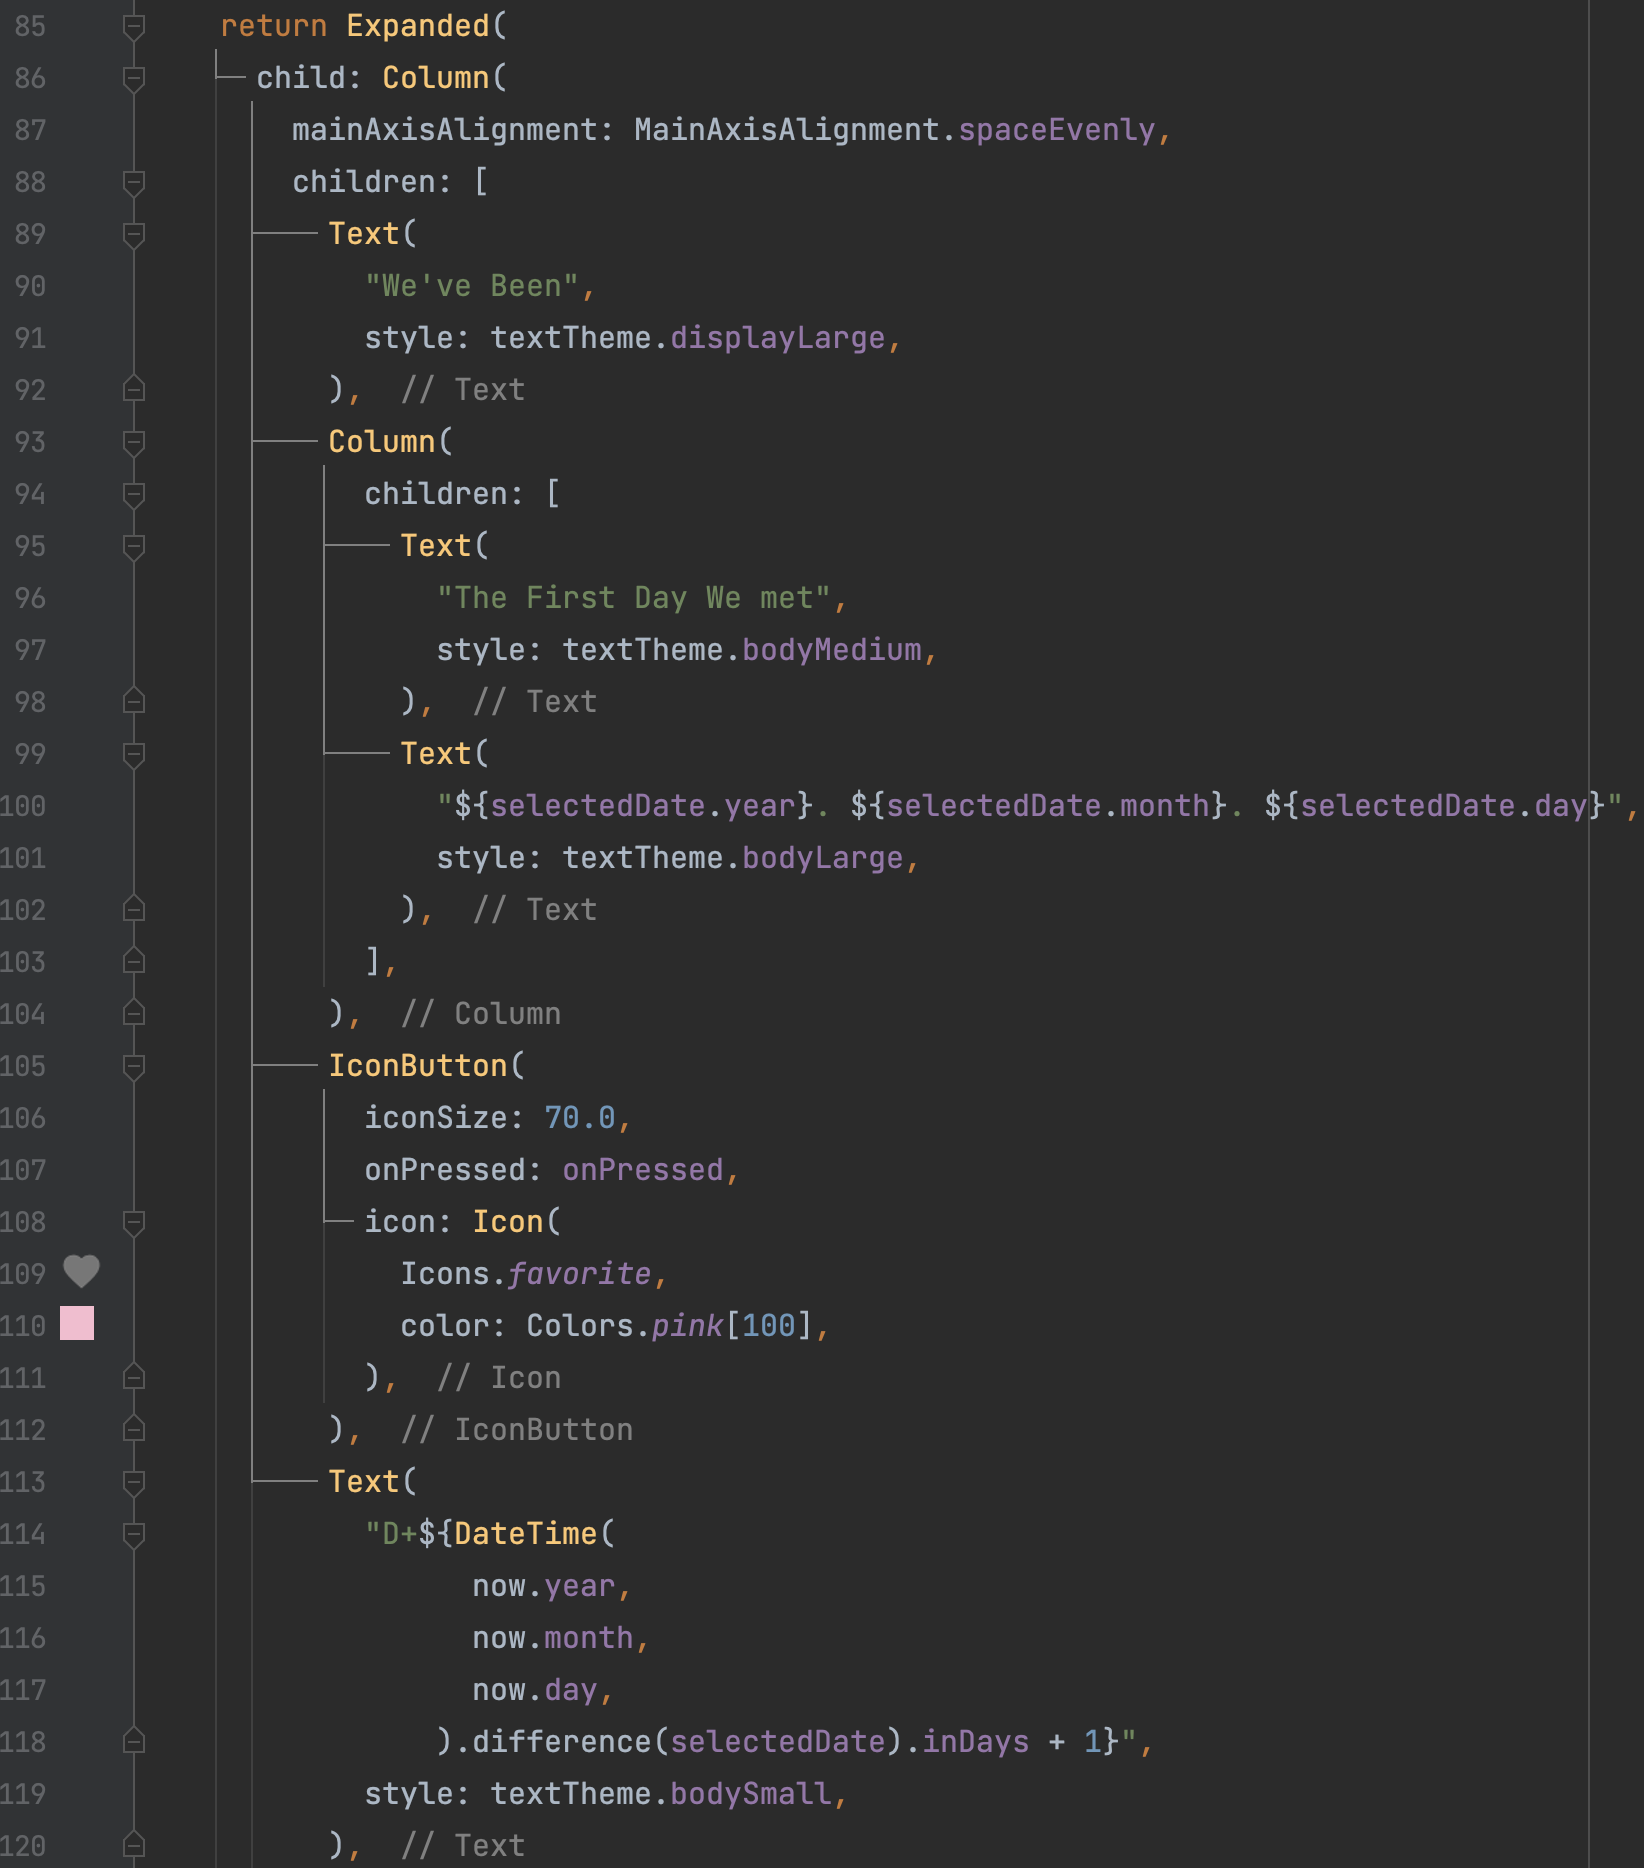Click selectedDate.year in the line 100 string
This screenshot has height=1868, width=1644.
(x=642, y=806)
